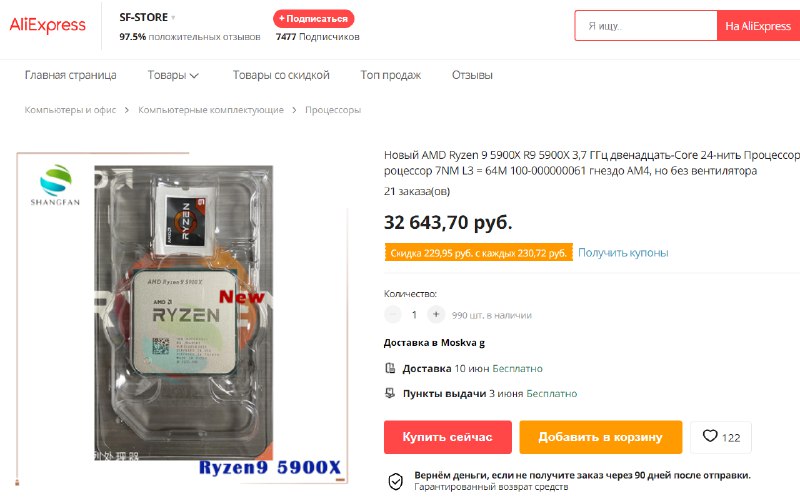The height and width of the screenshot is (501, 800).
Task: Expand the SF-STORE dropdown arrow
Action: coord(173,18)
